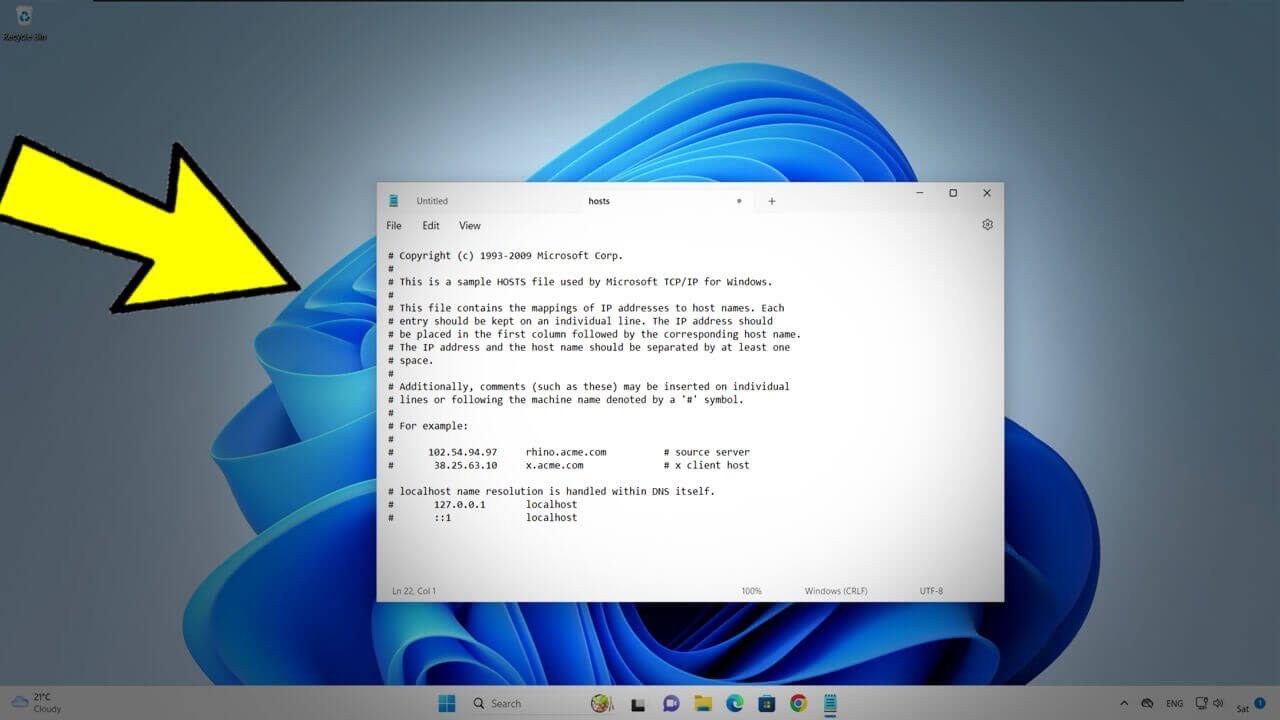Open Microsoft Store from taskbar
1280x720 pixels.
point(767,704)
